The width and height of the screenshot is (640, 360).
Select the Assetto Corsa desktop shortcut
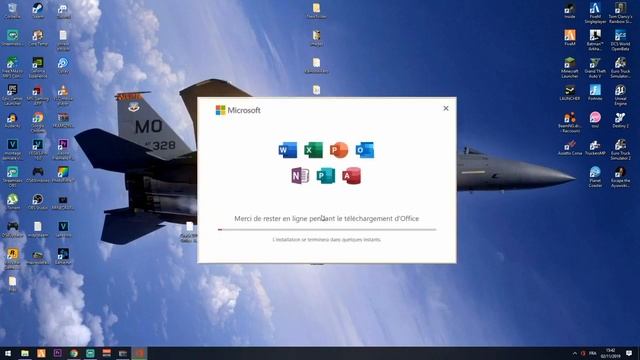(x=570, y=147)
